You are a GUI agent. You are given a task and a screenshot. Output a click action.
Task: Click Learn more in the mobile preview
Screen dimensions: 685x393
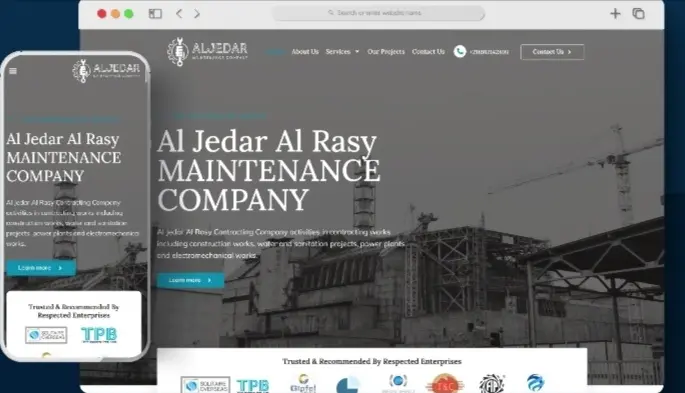41,268
